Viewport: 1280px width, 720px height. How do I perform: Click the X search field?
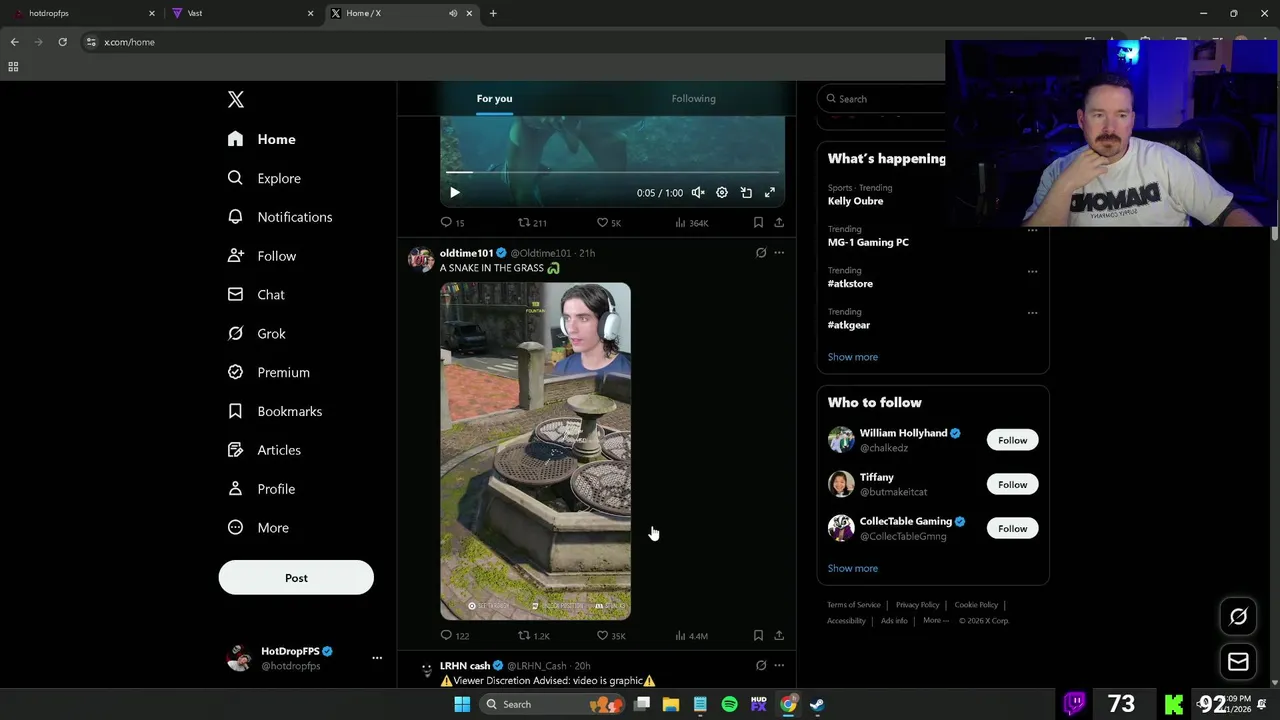pos(882,99)
